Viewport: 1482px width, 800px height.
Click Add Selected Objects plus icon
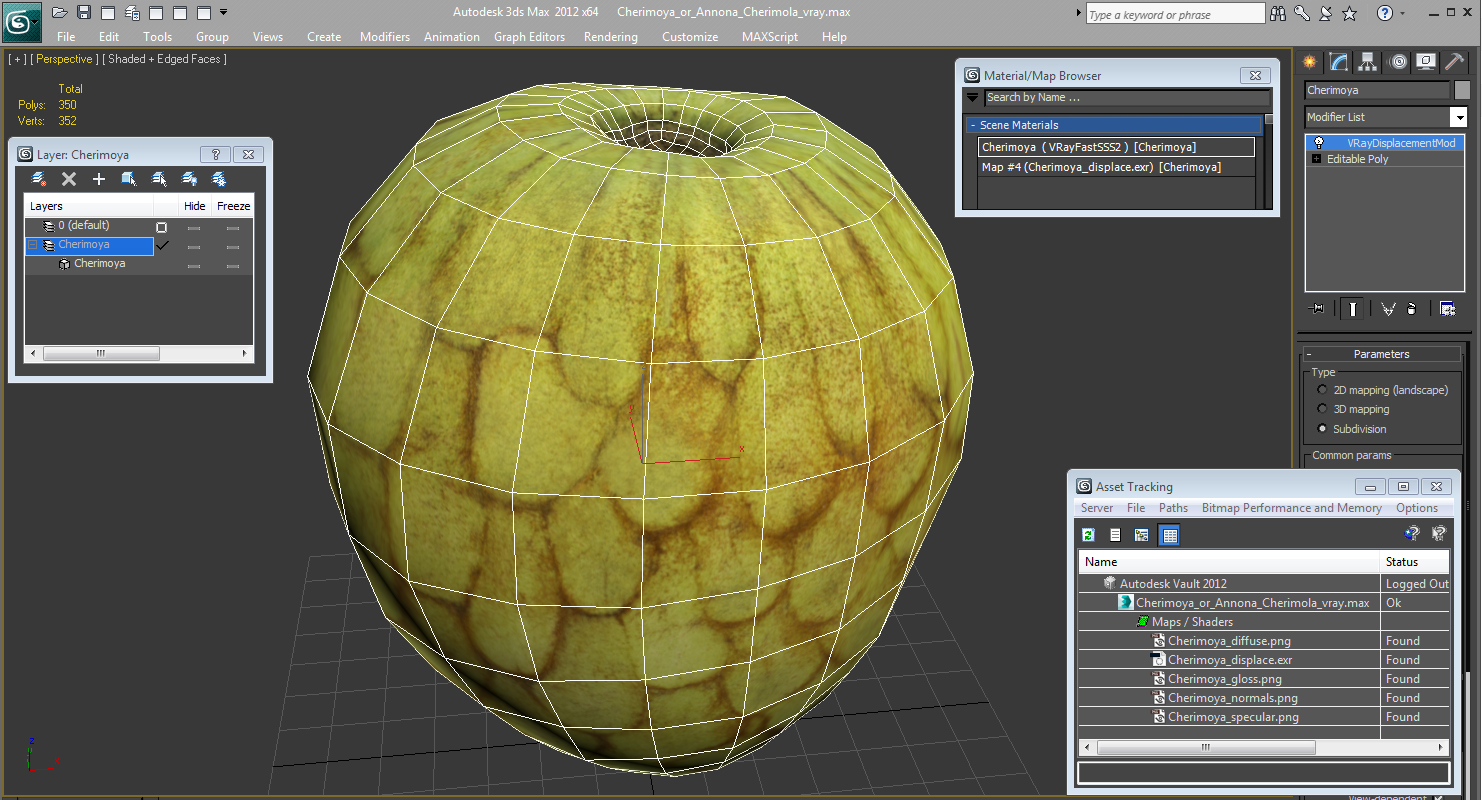[99, 179]
